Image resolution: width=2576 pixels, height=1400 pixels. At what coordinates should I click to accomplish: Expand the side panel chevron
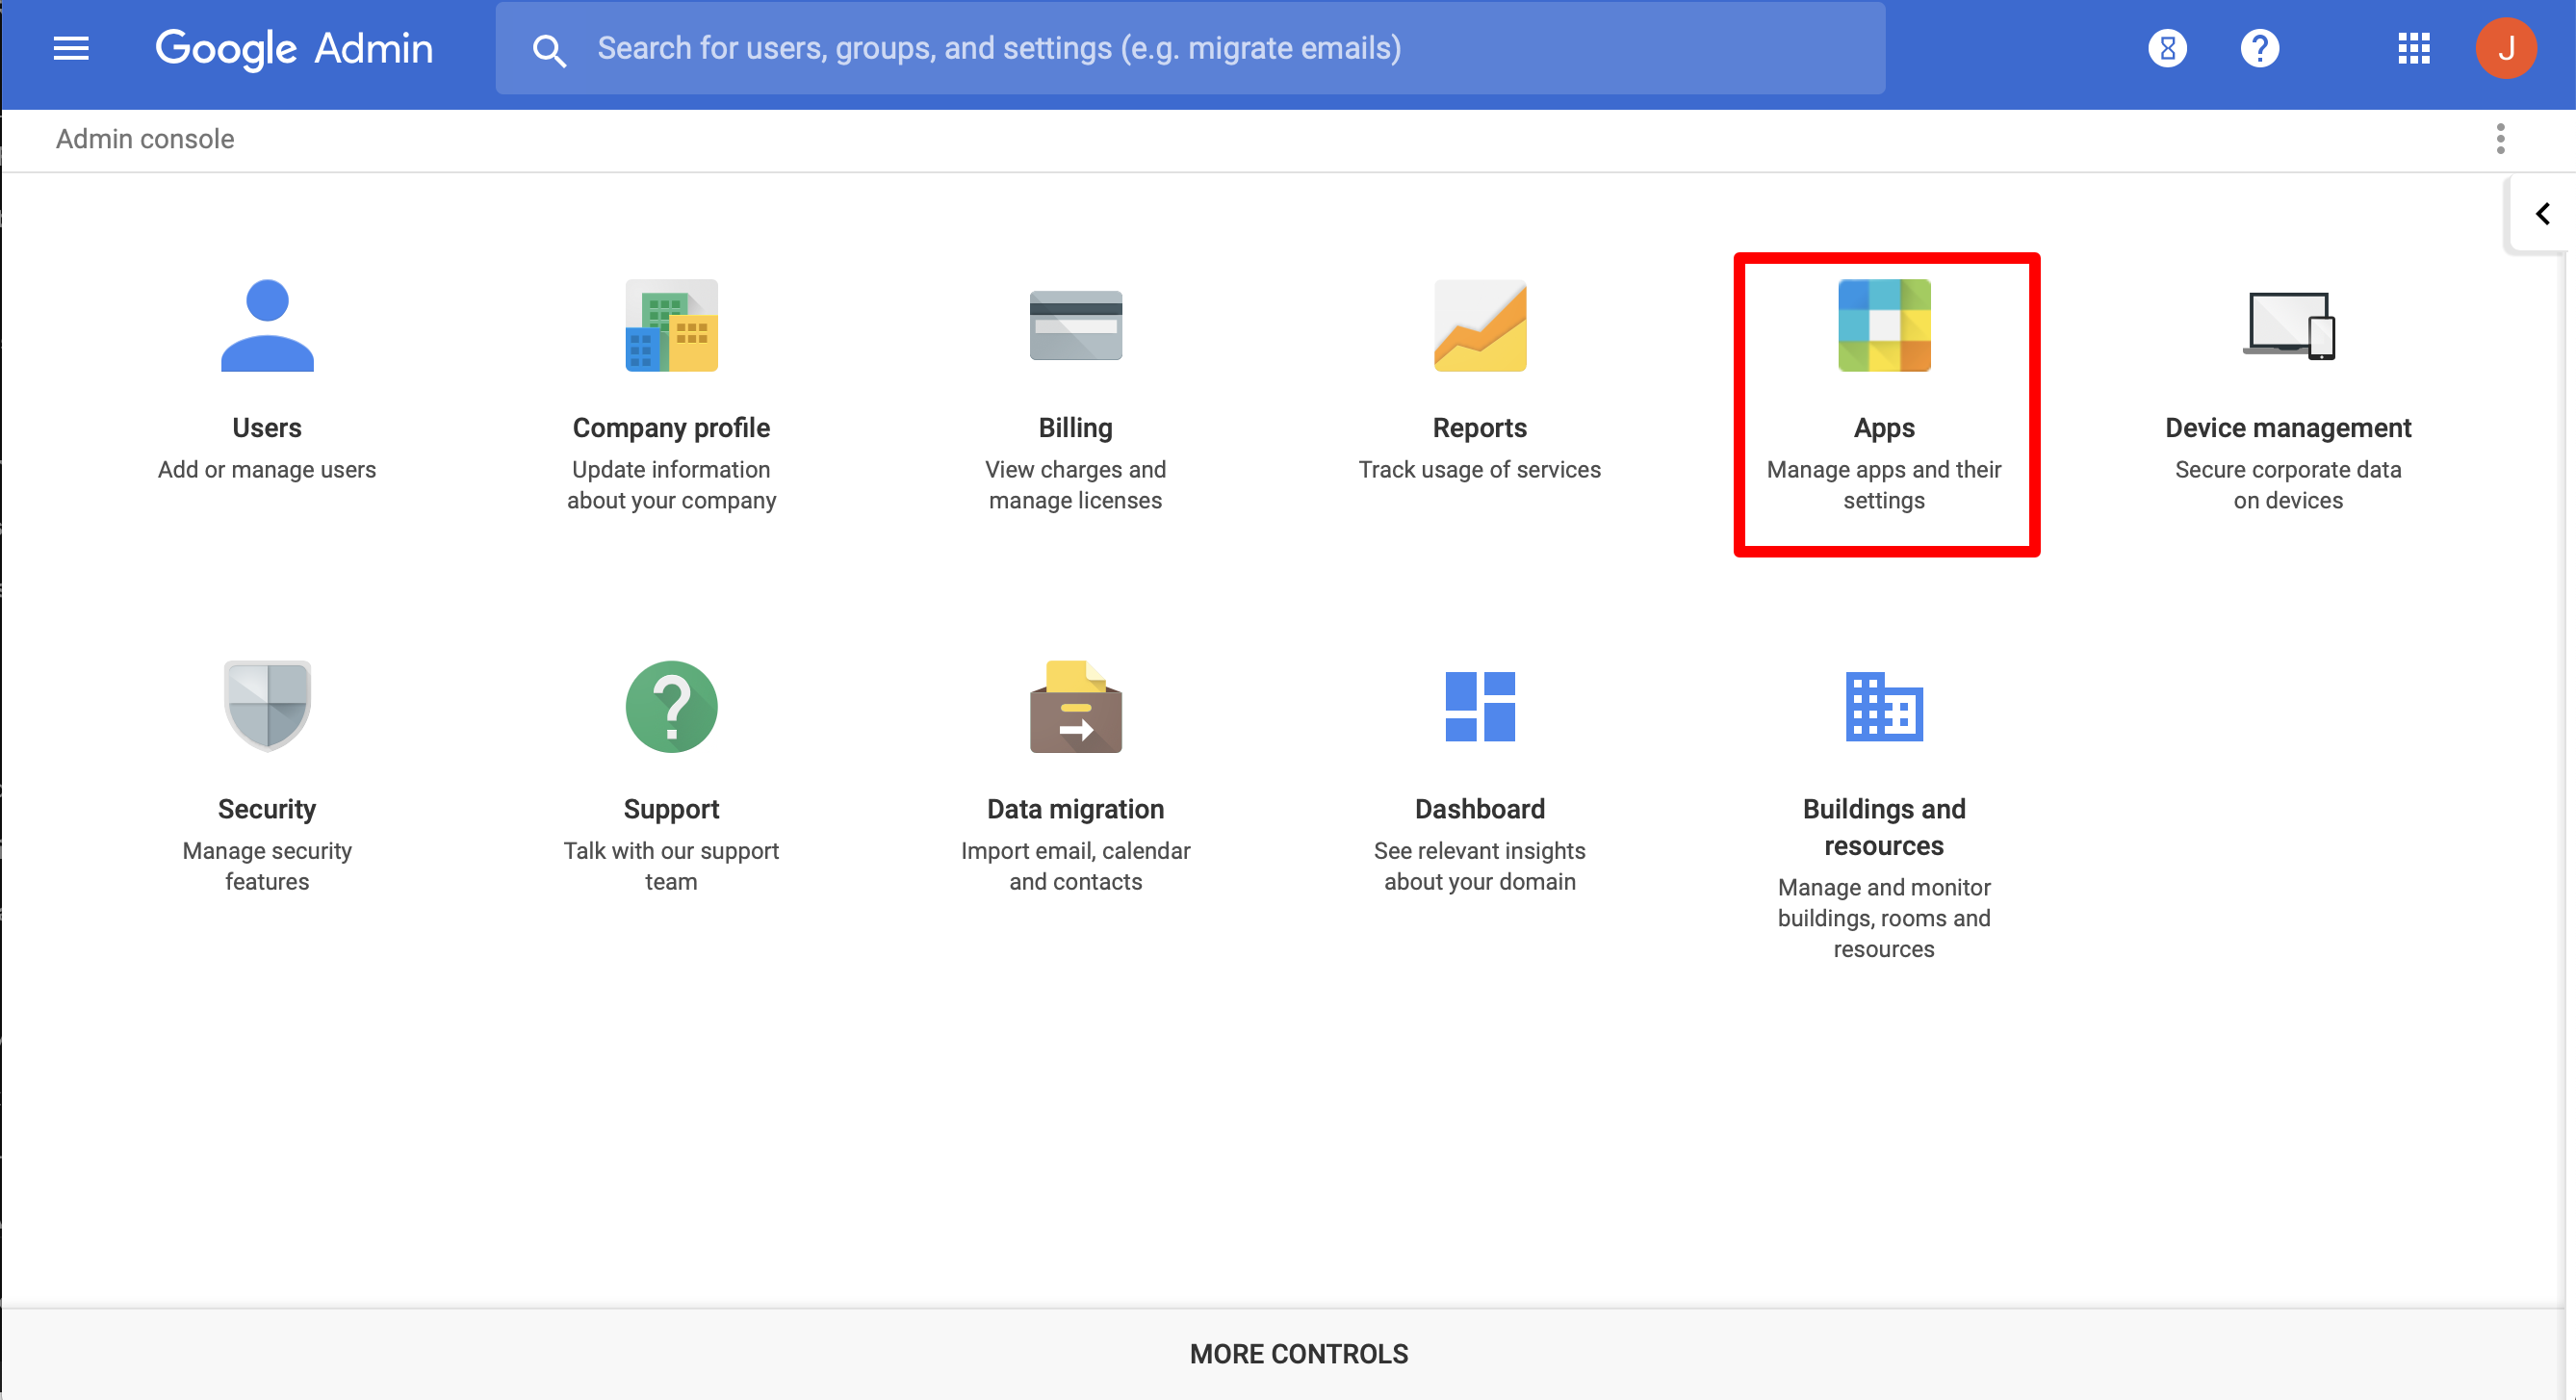(2542, 214)
